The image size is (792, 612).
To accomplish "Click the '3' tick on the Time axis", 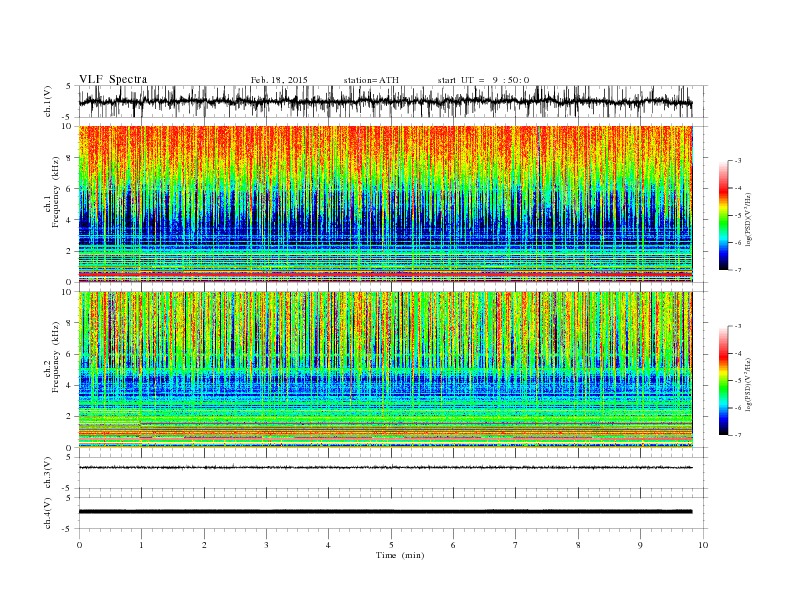I will pyautogui.click(x=267, y=545).
